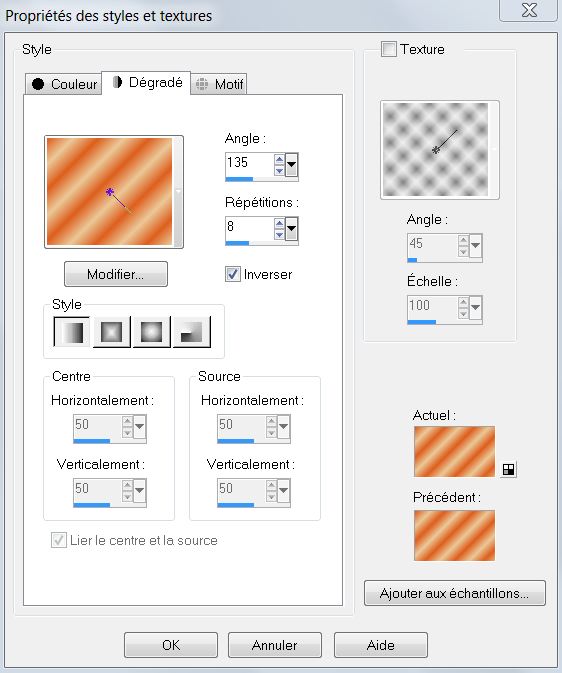
Task: Click Ajouter aux échantillons... button
Action: pyautogui.click(x=455, y=593)
